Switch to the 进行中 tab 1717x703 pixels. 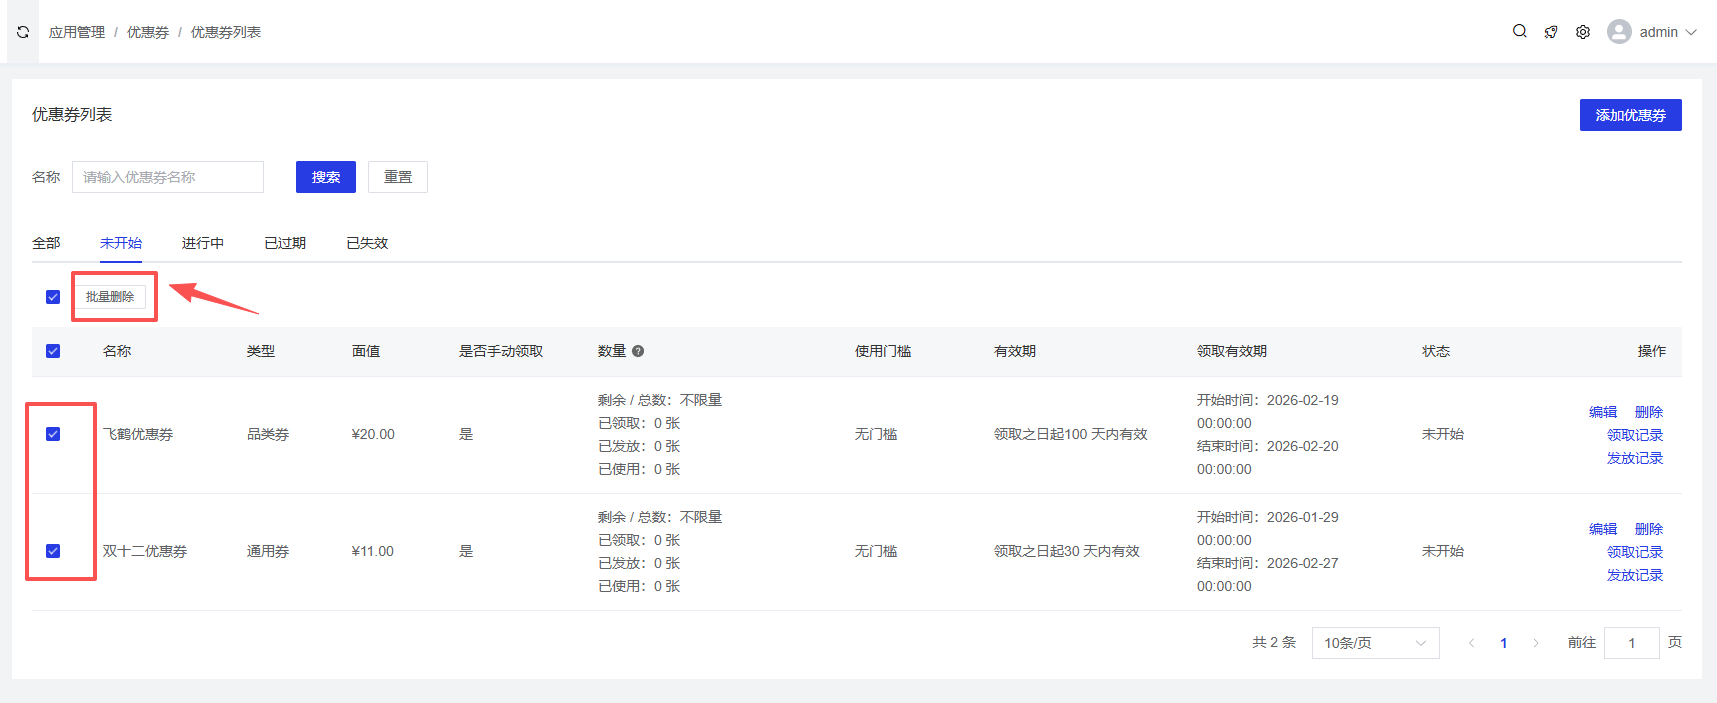(202, 243)
